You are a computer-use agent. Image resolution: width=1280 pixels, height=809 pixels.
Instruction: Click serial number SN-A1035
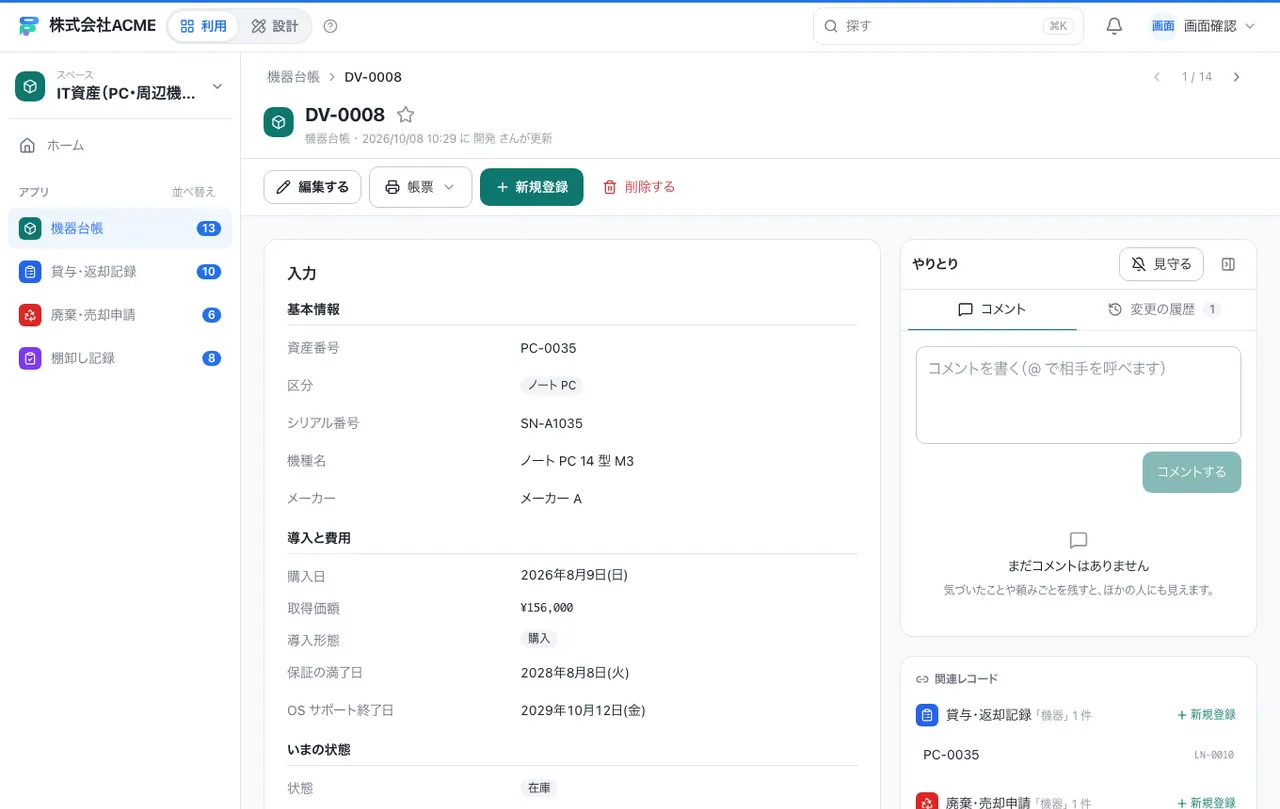coord(552,423)
